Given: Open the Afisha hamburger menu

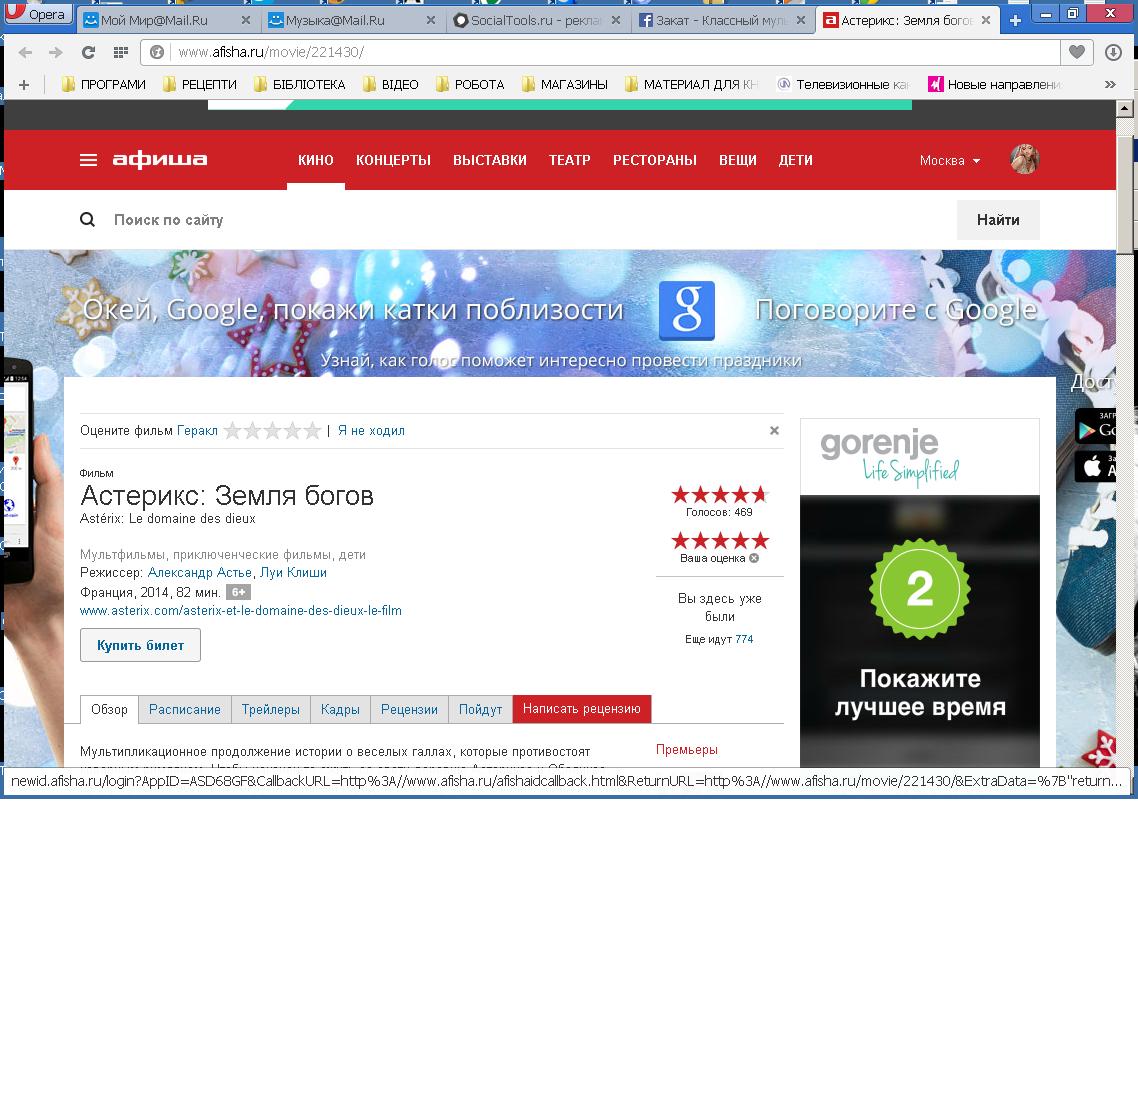Looking at the screenshot, I should [x=88, y=160].
